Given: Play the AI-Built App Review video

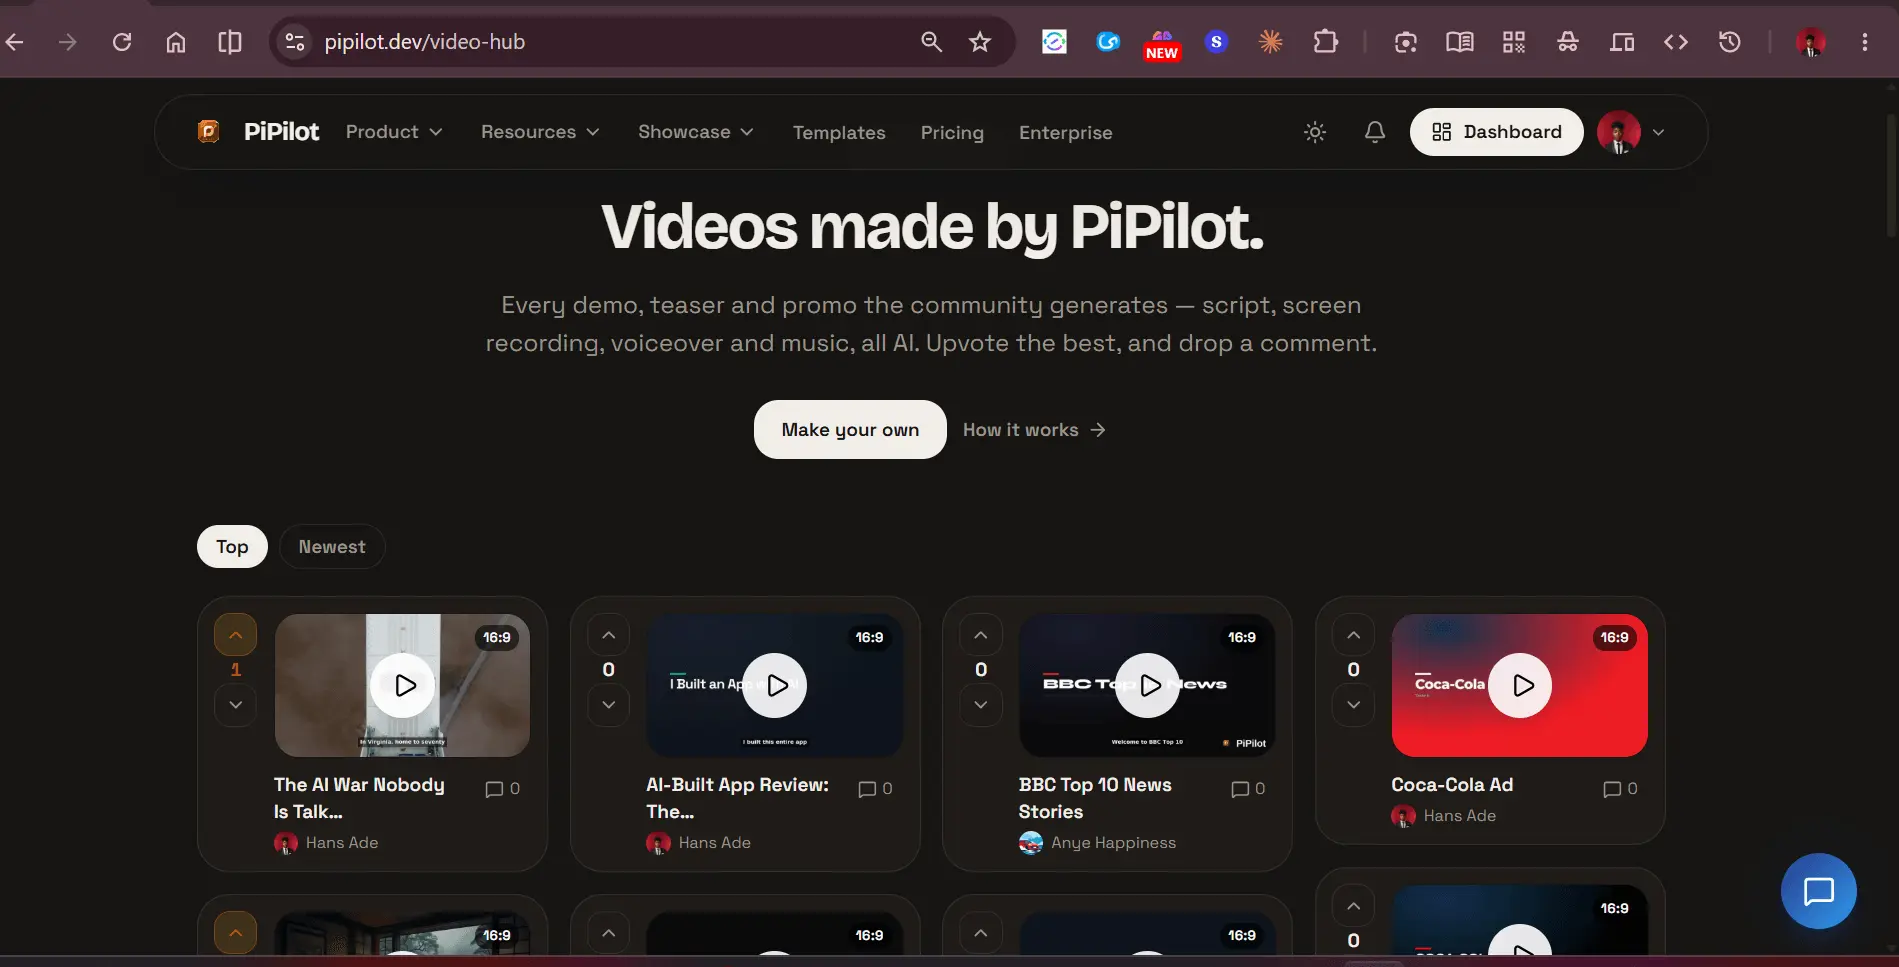Looking at the screenshot, I should pyautogui.click(x=775, y=686).
